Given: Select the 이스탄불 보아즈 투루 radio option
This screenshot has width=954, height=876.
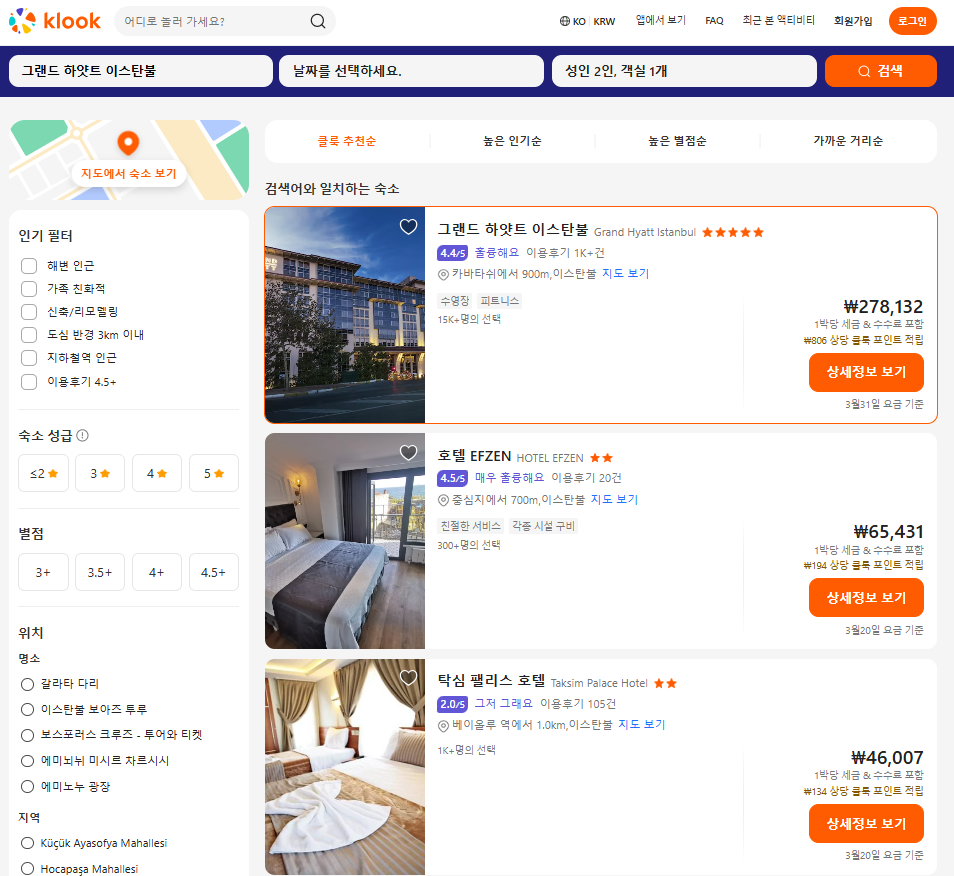Looking at the screenshot, I should (27, 710).
